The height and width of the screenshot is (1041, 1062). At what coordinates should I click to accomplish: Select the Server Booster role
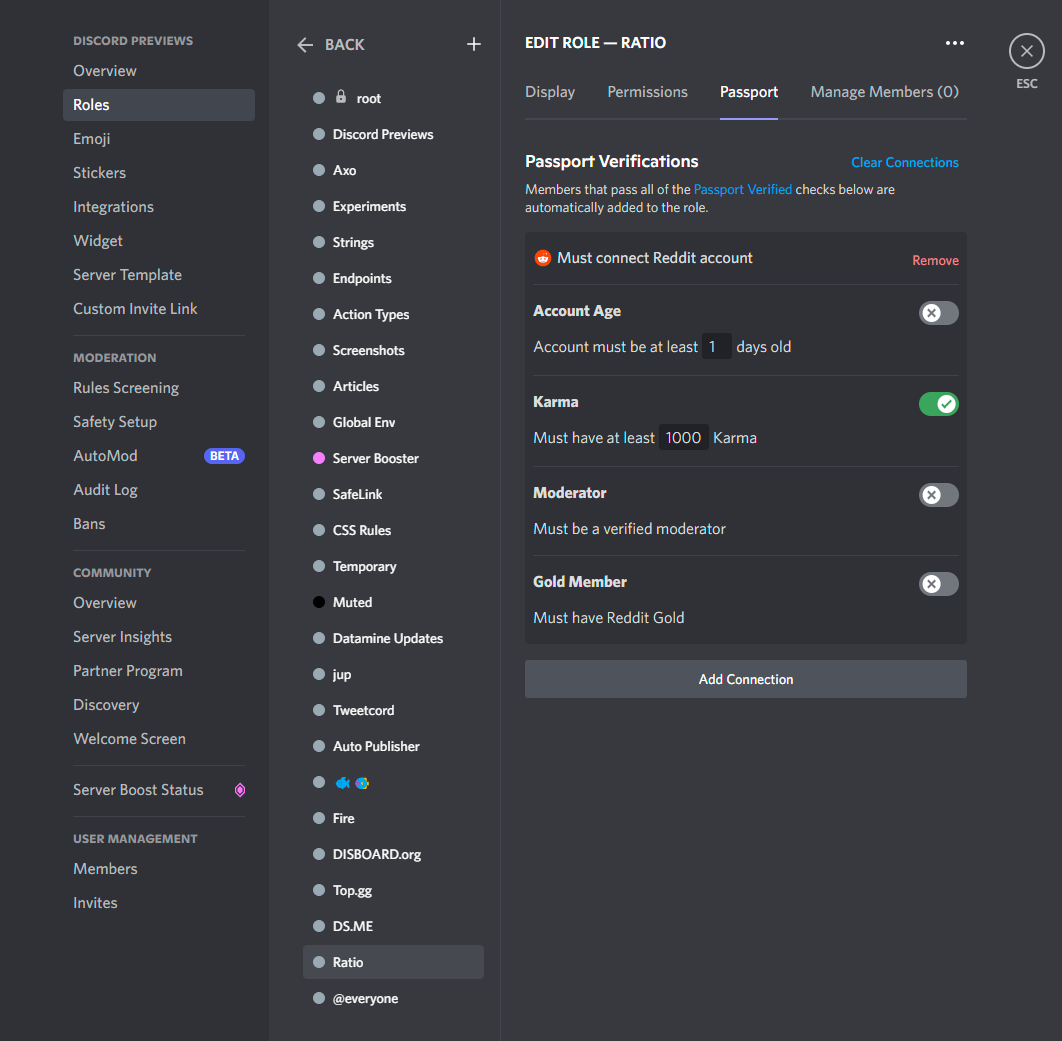393,459
